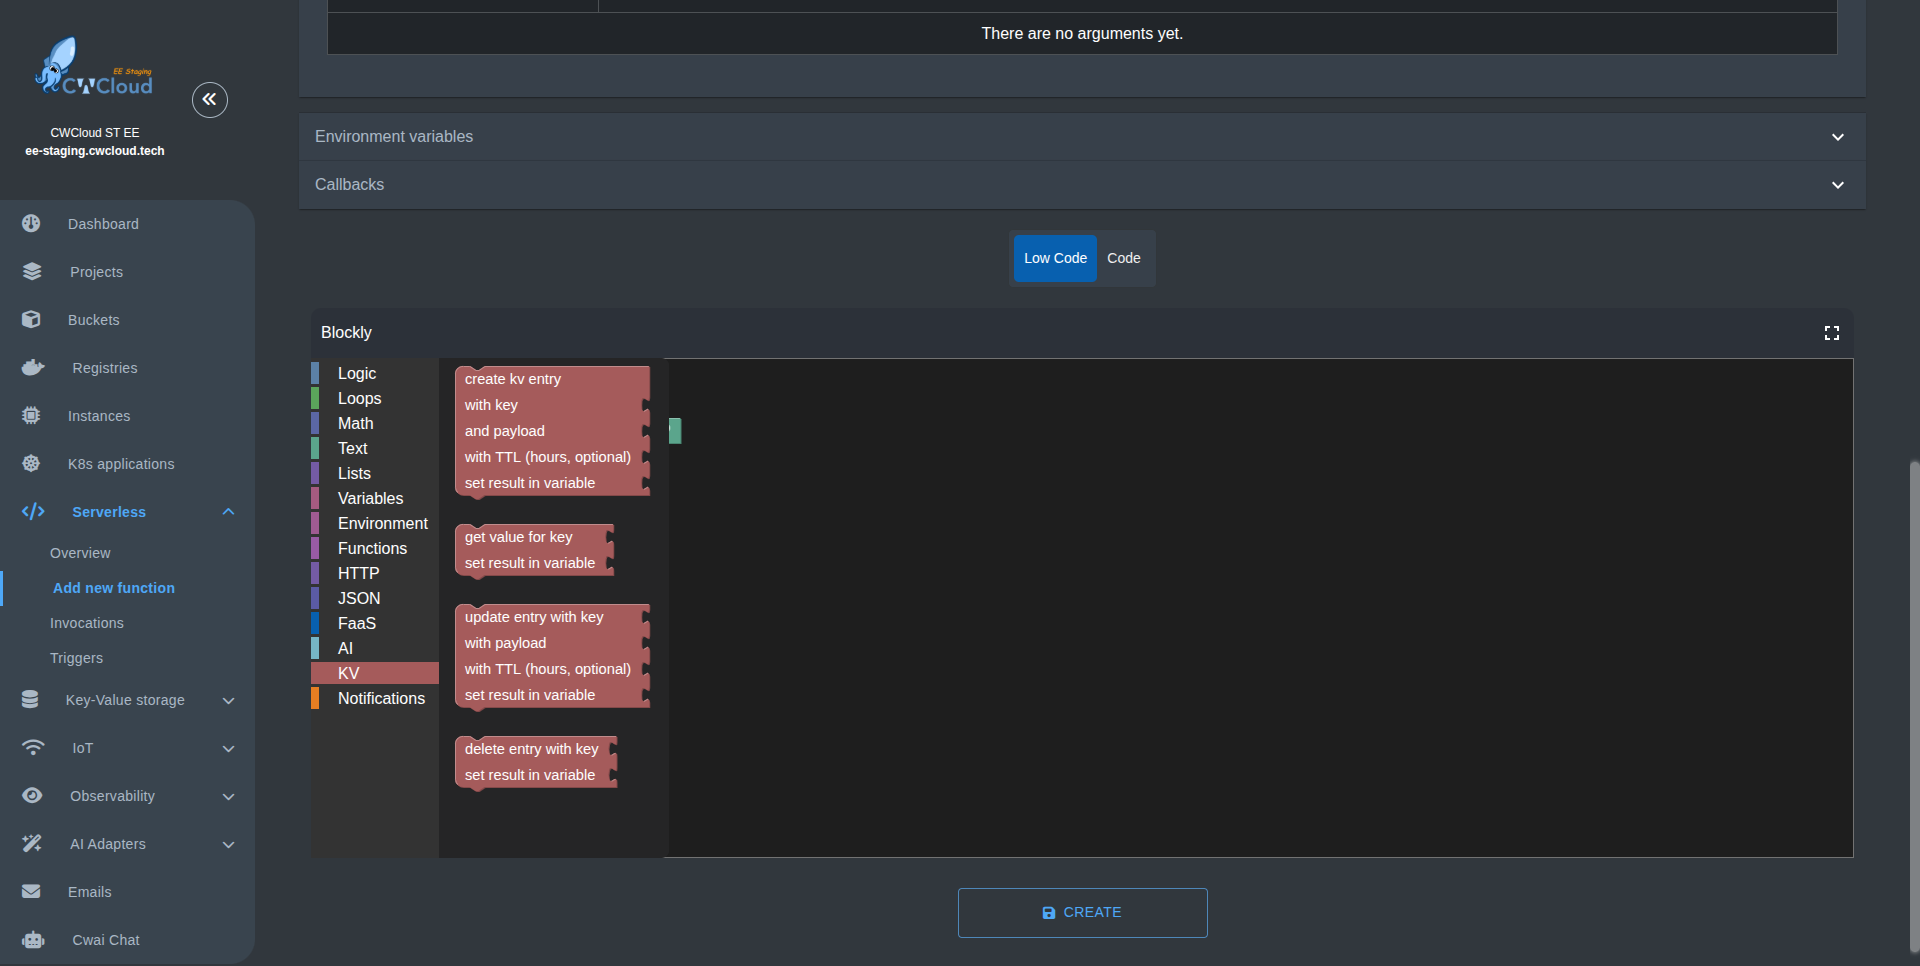This screenshot has width=1920, height=966.
Task: Click the Key-Value storage database icon
Action: tap(31, 700)
